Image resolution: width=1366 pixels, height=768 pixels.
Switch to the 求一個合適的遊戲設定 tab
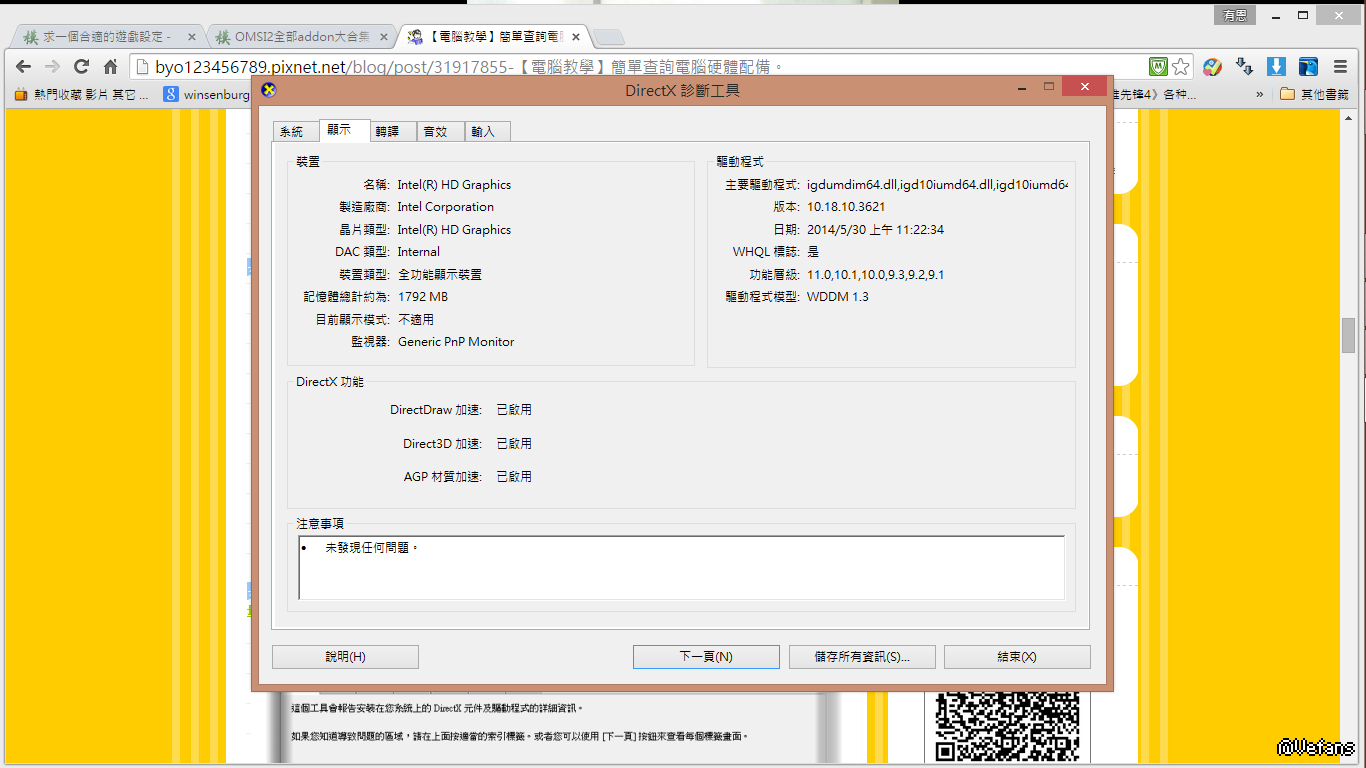pyautogui.click(x=110, y=37)
